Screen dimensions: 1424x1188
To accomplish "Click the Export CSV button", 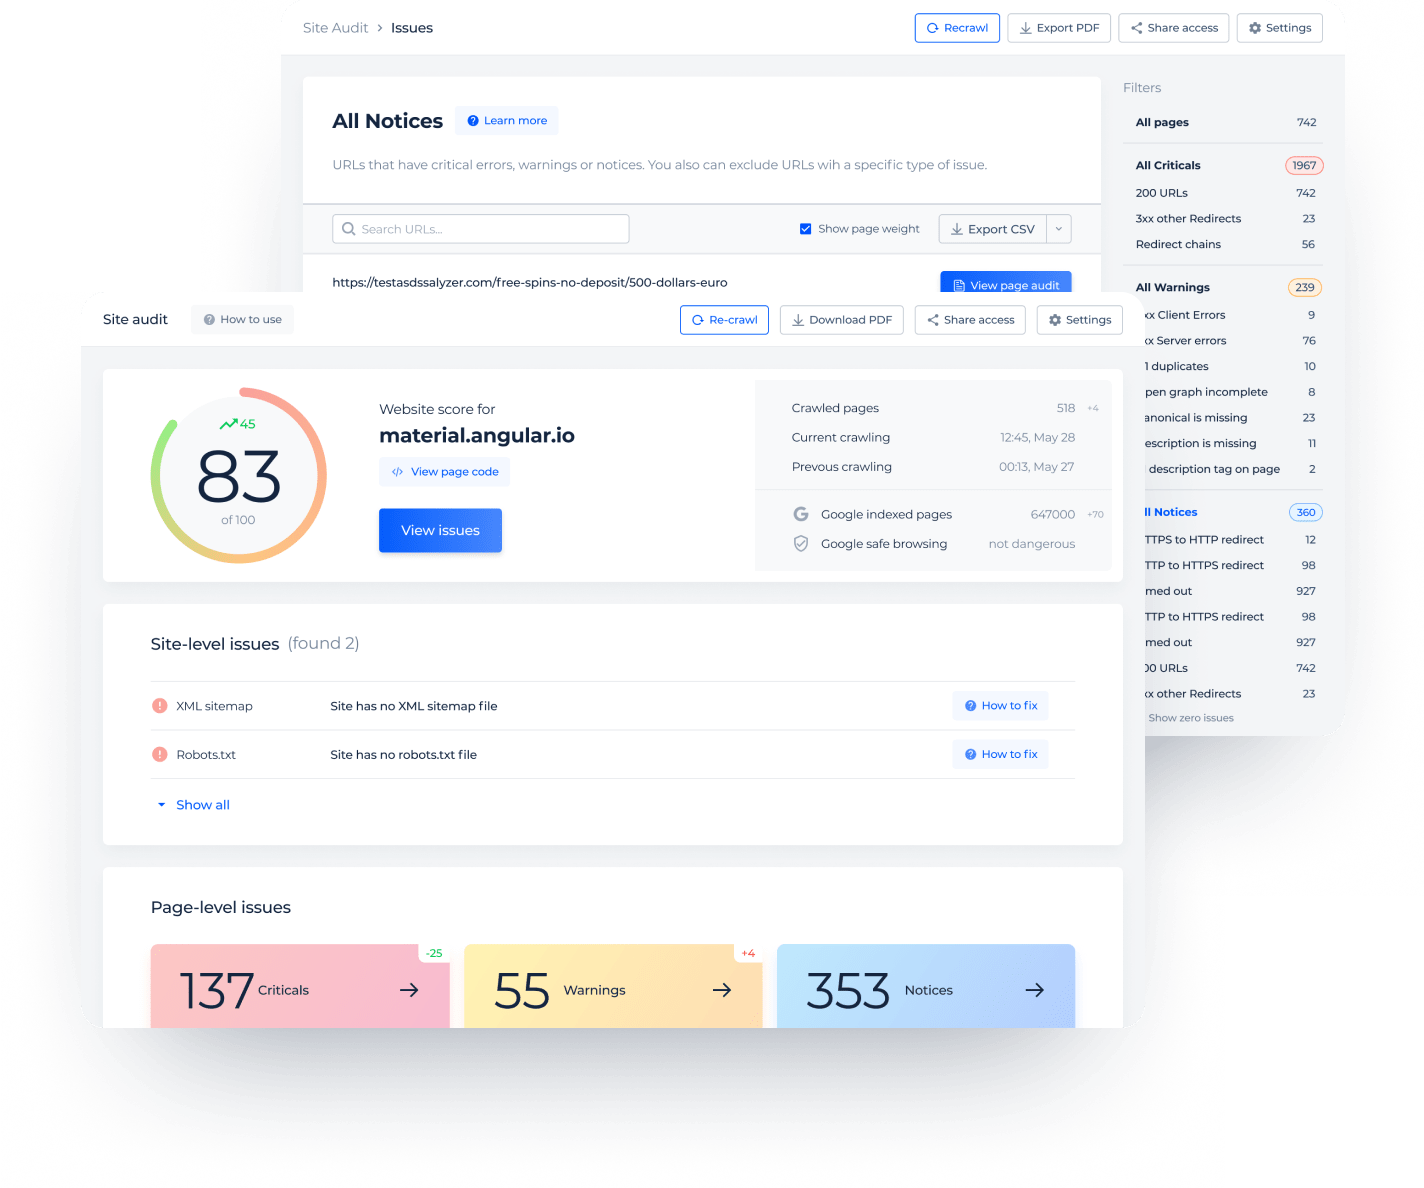I will [993, 229].
